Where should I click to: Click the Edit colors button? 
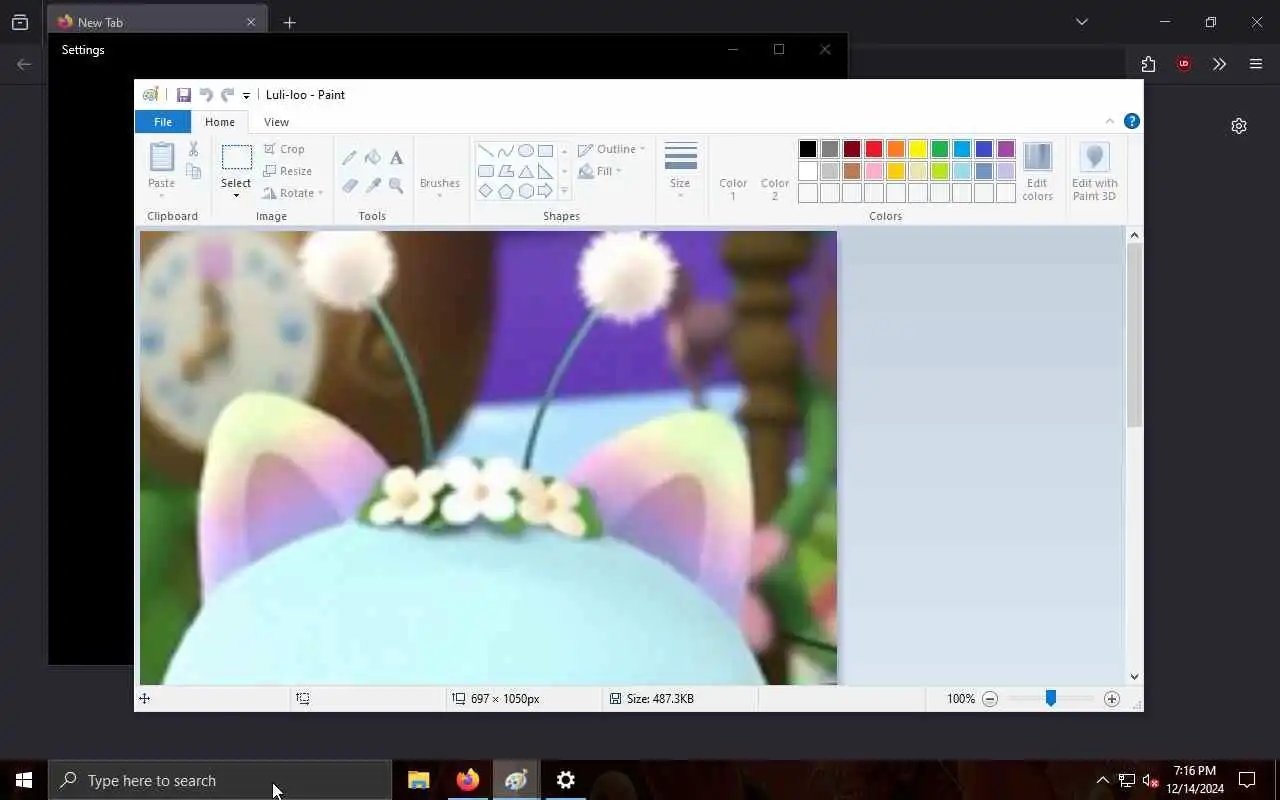click(x=1037, y=171)
